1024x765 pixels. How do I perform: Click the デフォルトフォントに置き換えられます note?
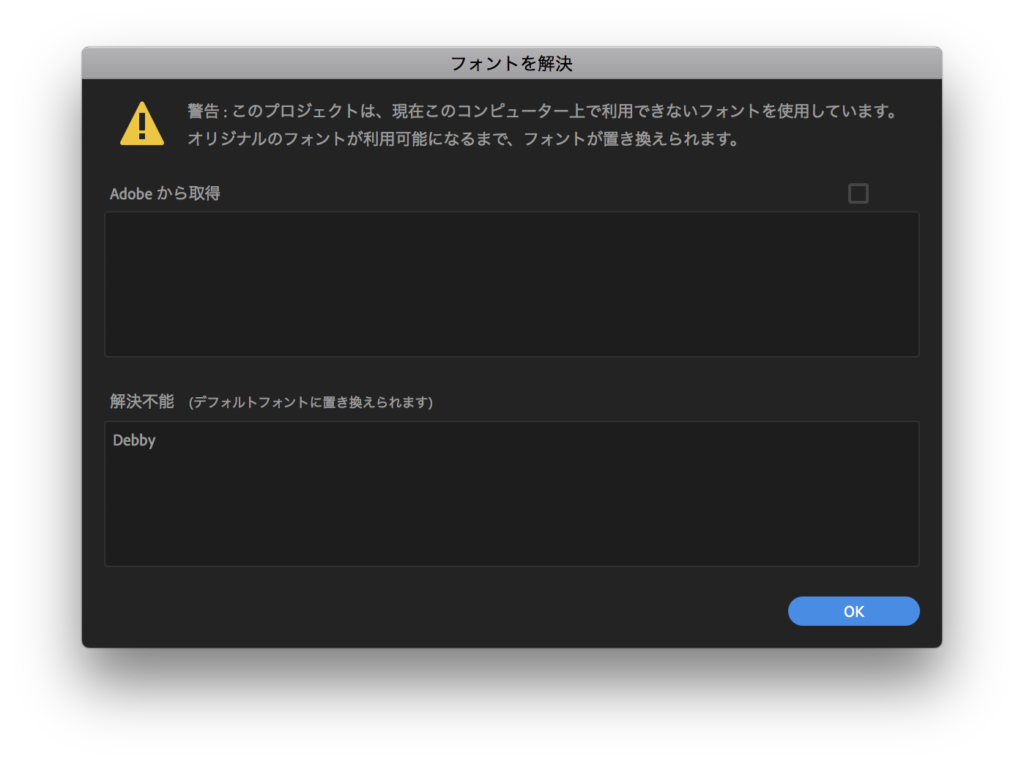pos(311,402)
